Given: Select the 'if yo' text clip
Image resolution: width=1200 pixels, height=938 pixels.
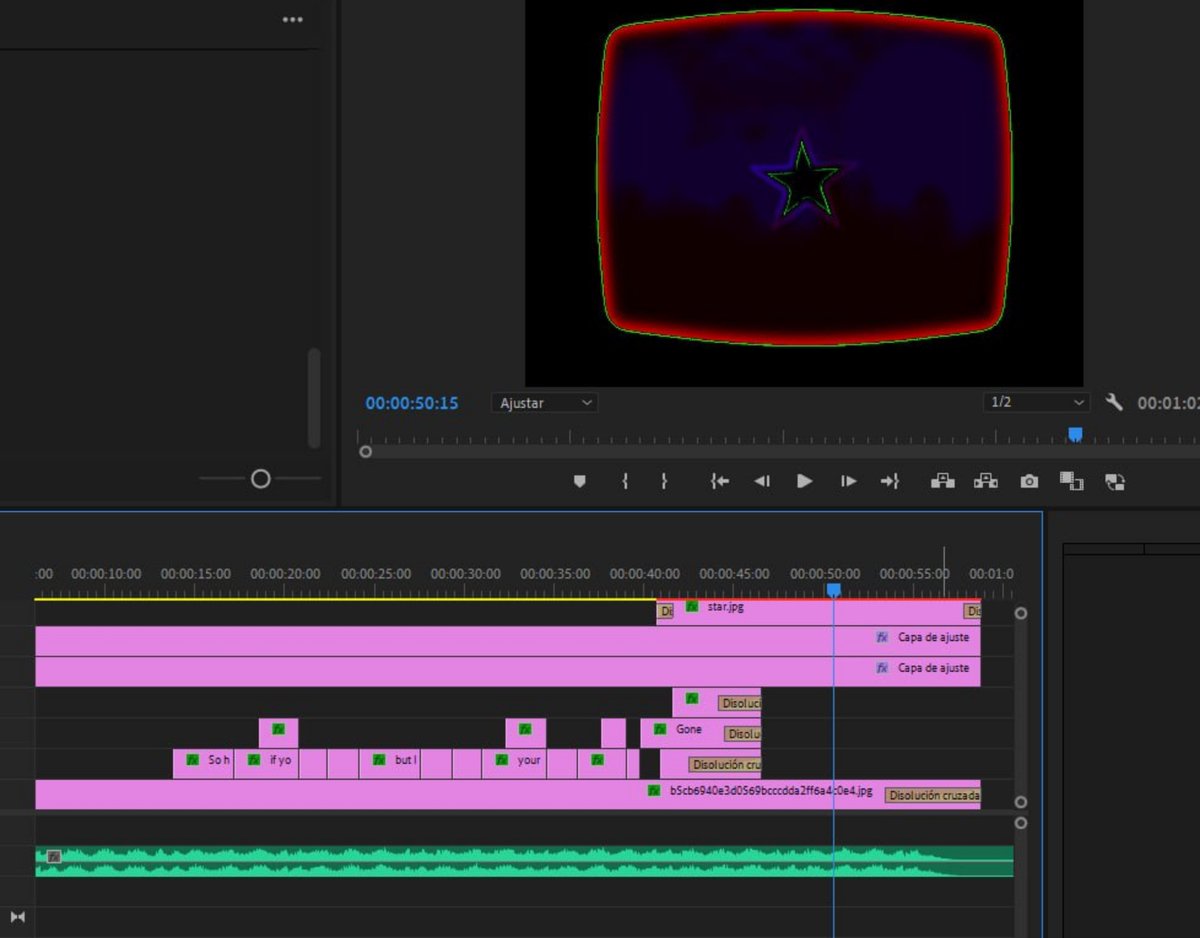Looking at the screenshot, I should tap(266, 764).
